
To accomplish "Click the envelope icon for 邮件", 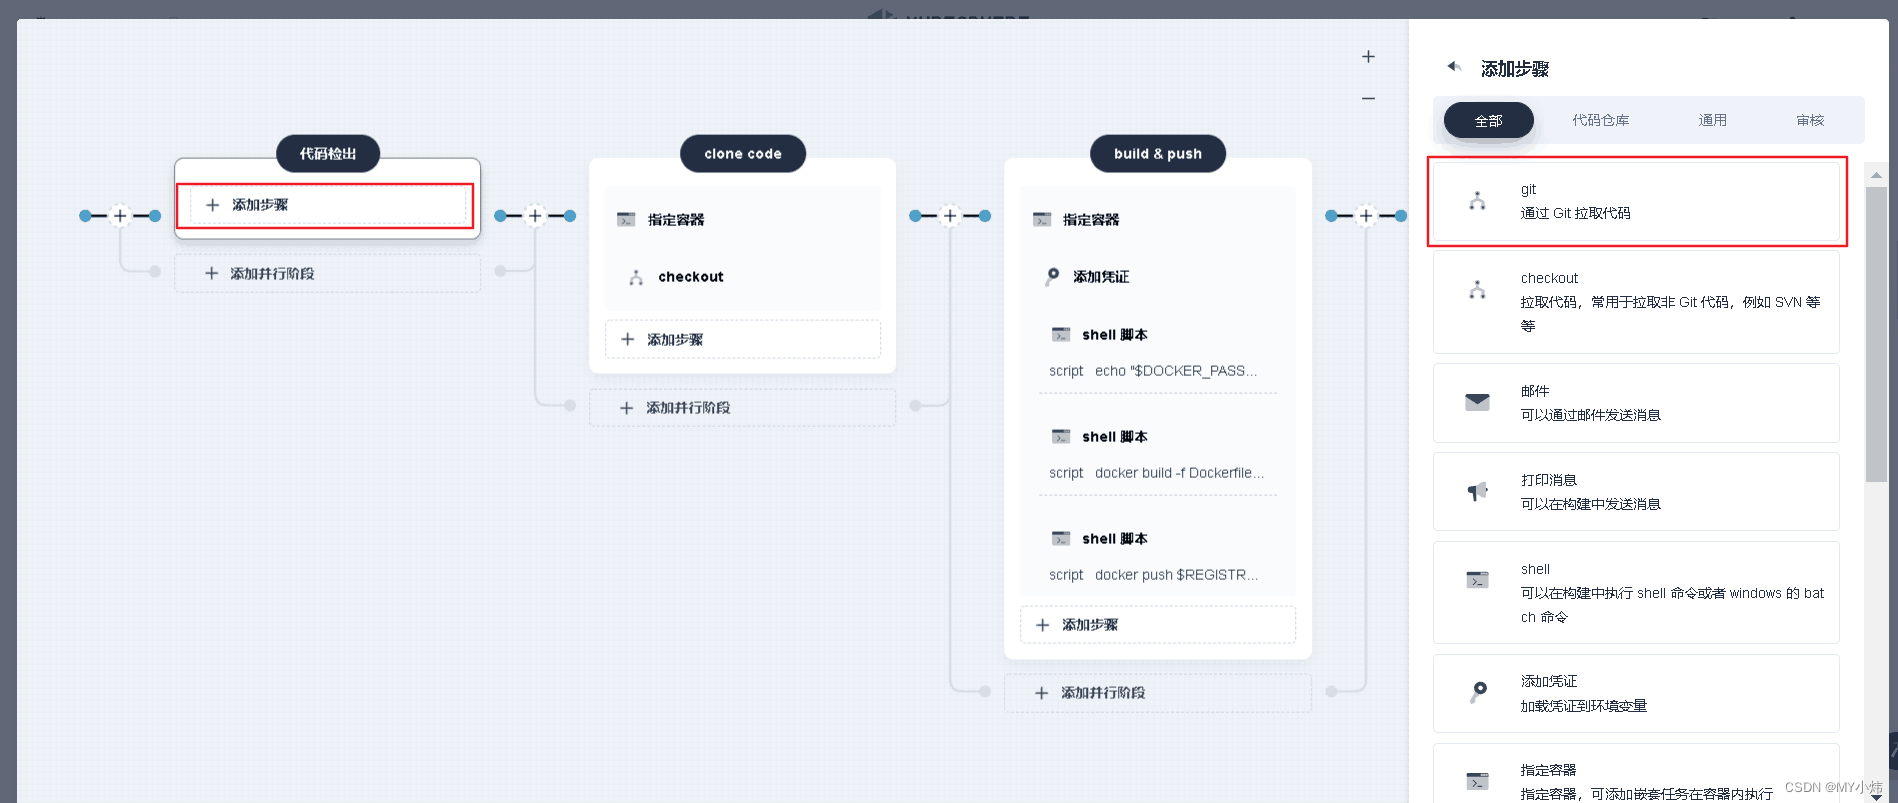I will [x=1477, y=402].
